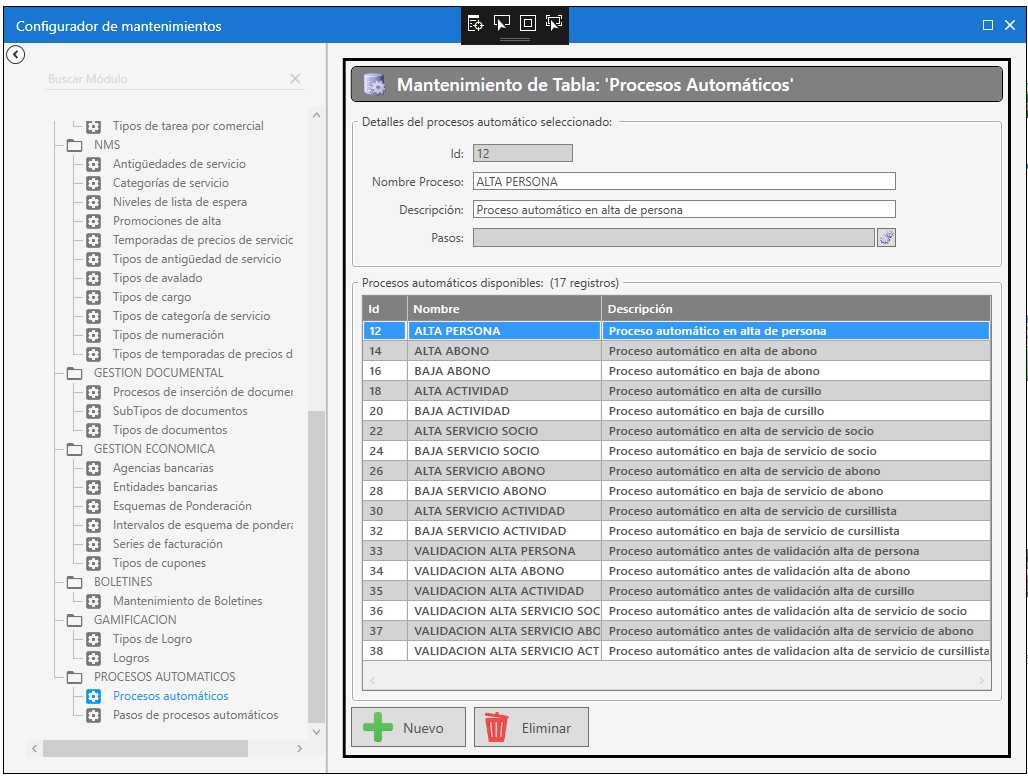Click into the Buscar Módulo search field
Image resolution: width=1028 pixels, height=777 pixels.
coord(166,79)
